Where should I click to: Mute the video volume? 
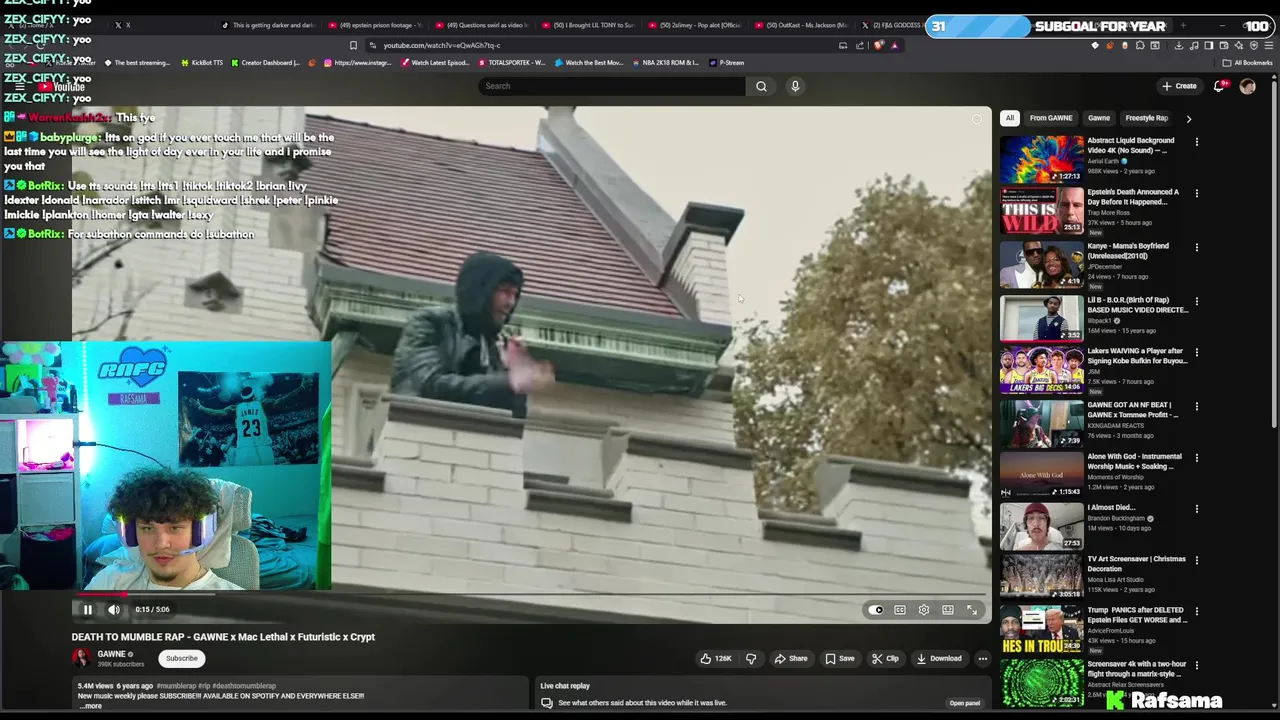coord(114,609)
